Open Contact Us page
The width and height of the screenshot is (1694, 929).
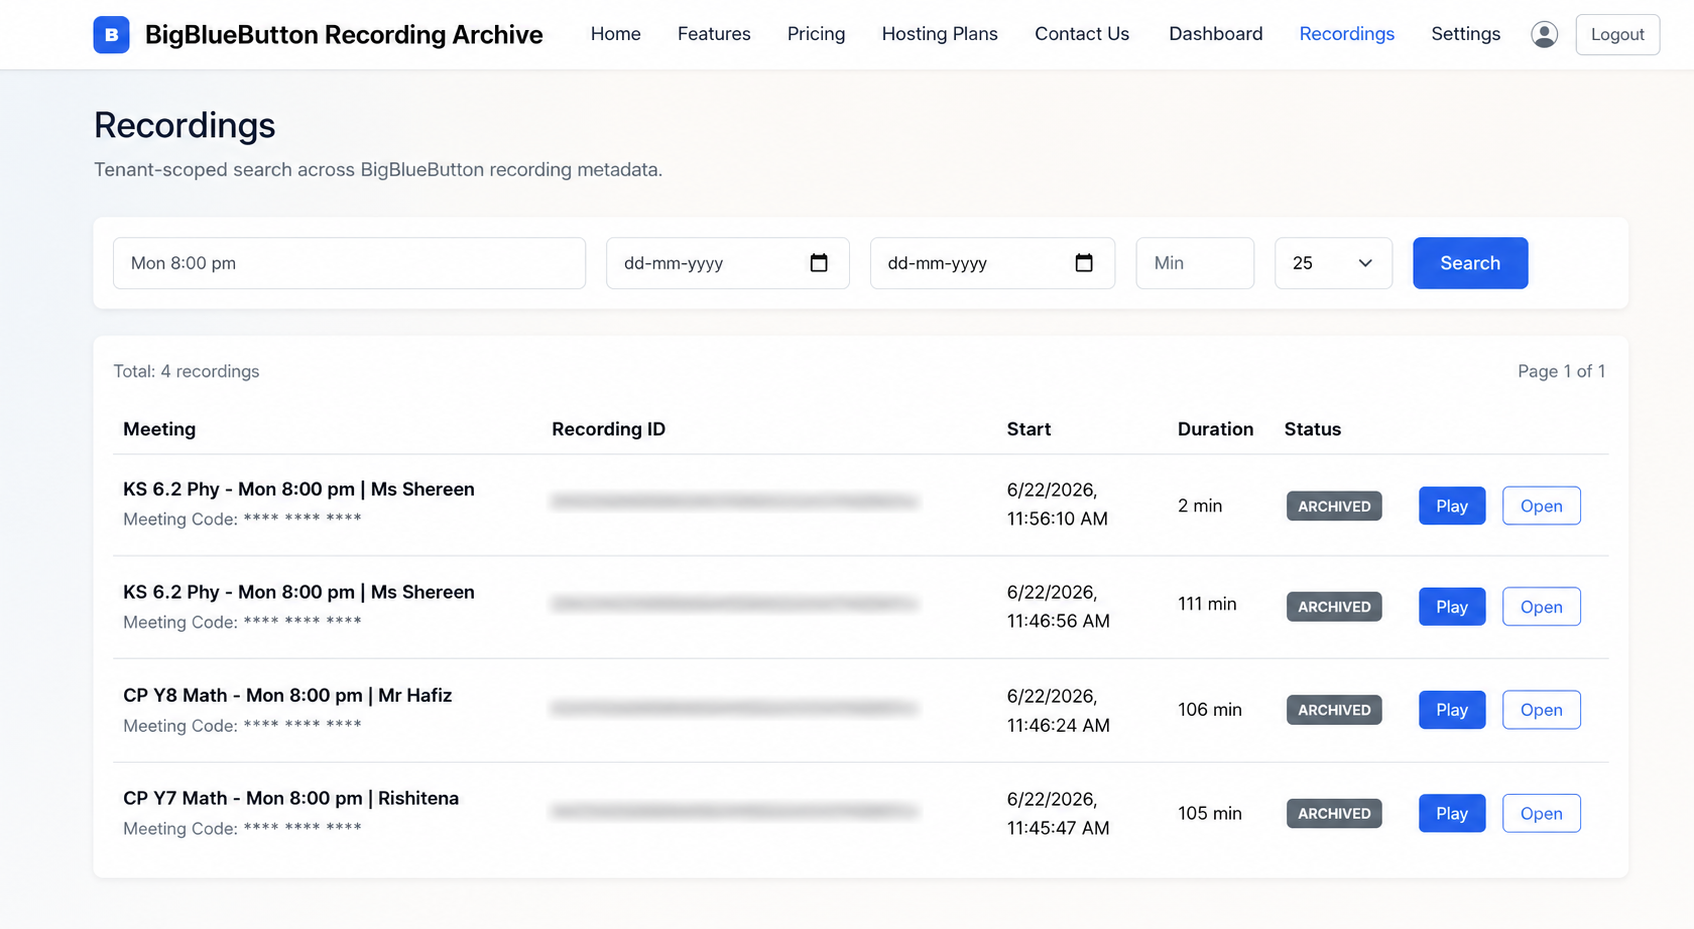coord(1082,34)
